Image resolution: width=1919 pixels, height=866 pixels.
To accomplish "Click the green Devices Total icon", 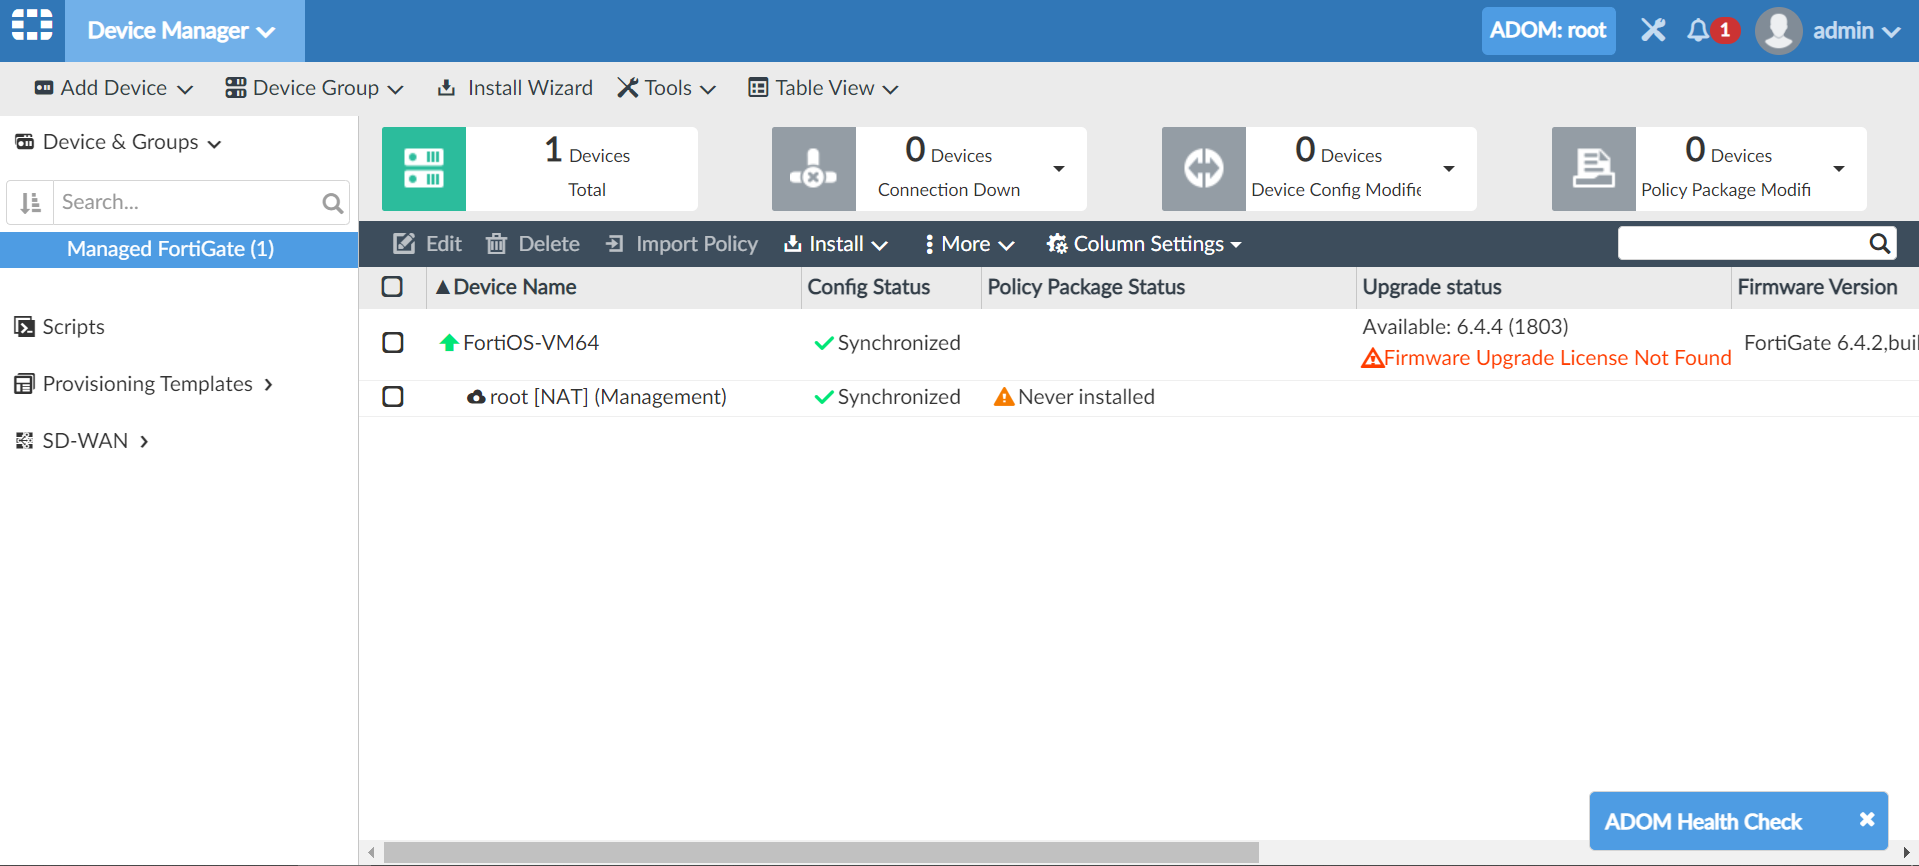I will [423, 169].
